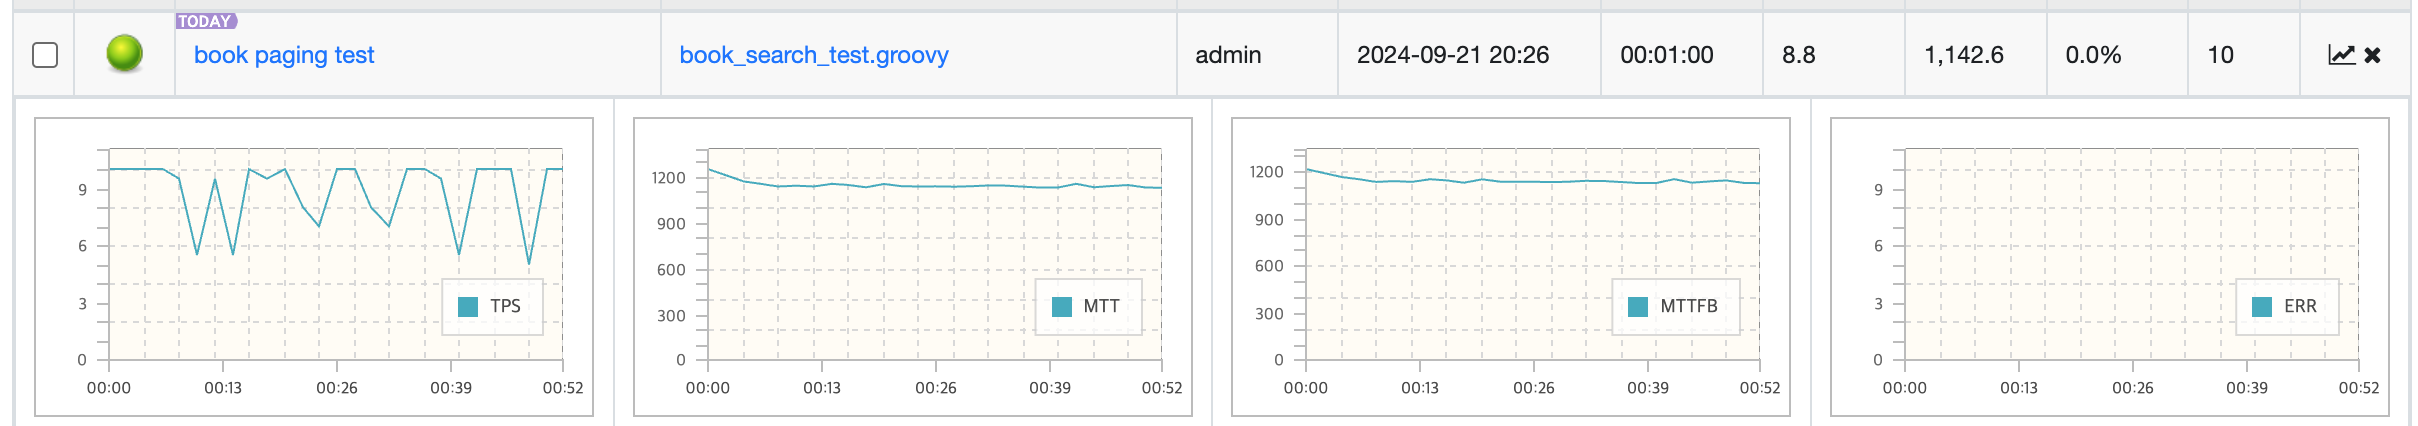Click the TPS legend color swatch
This screenshot has width=2418, height=426.
pyautogui.click(x=468, y=307)
